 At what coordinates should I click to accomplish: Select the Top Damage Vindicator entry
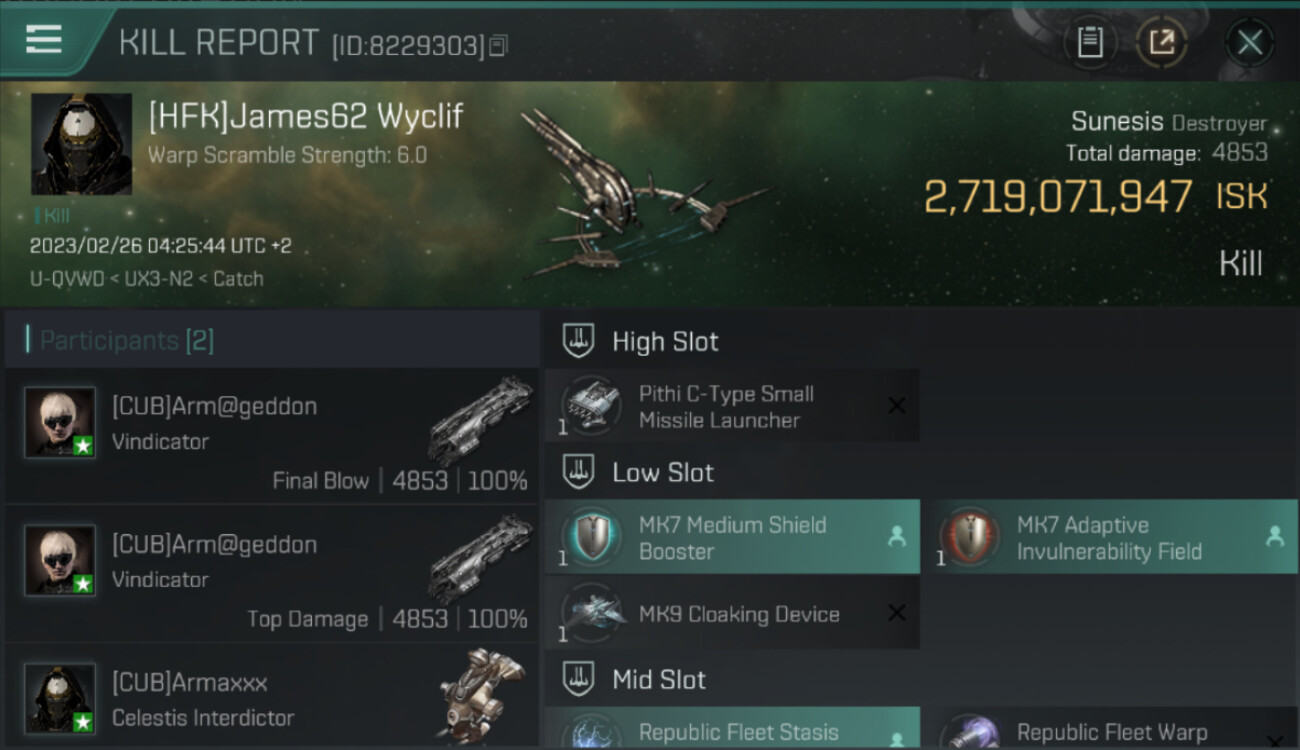click(272, 574)
